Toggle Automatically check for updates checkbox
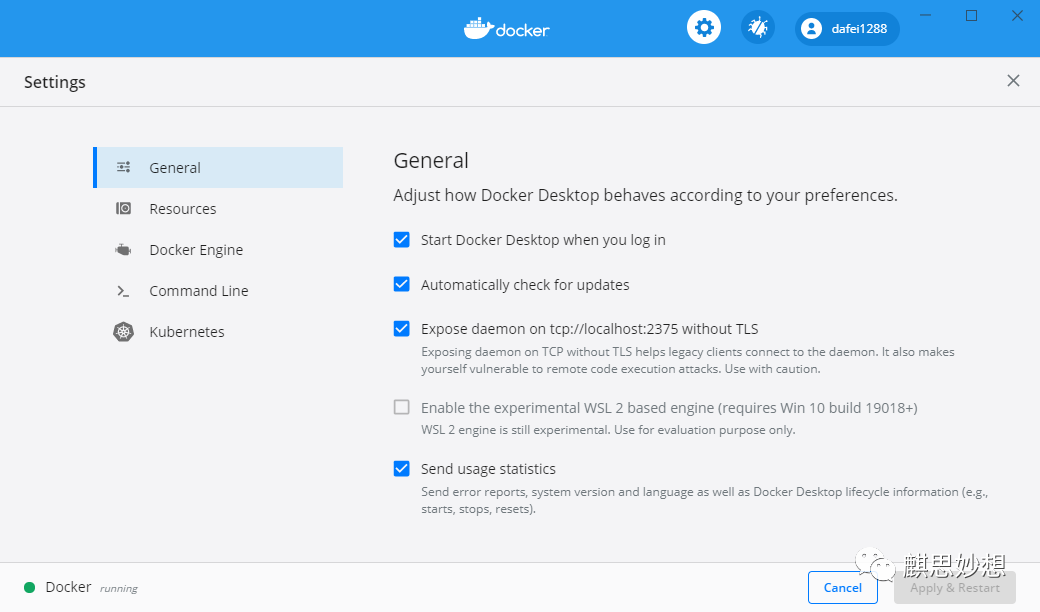This screenshot has width=1040, height=612. [401, 284]
